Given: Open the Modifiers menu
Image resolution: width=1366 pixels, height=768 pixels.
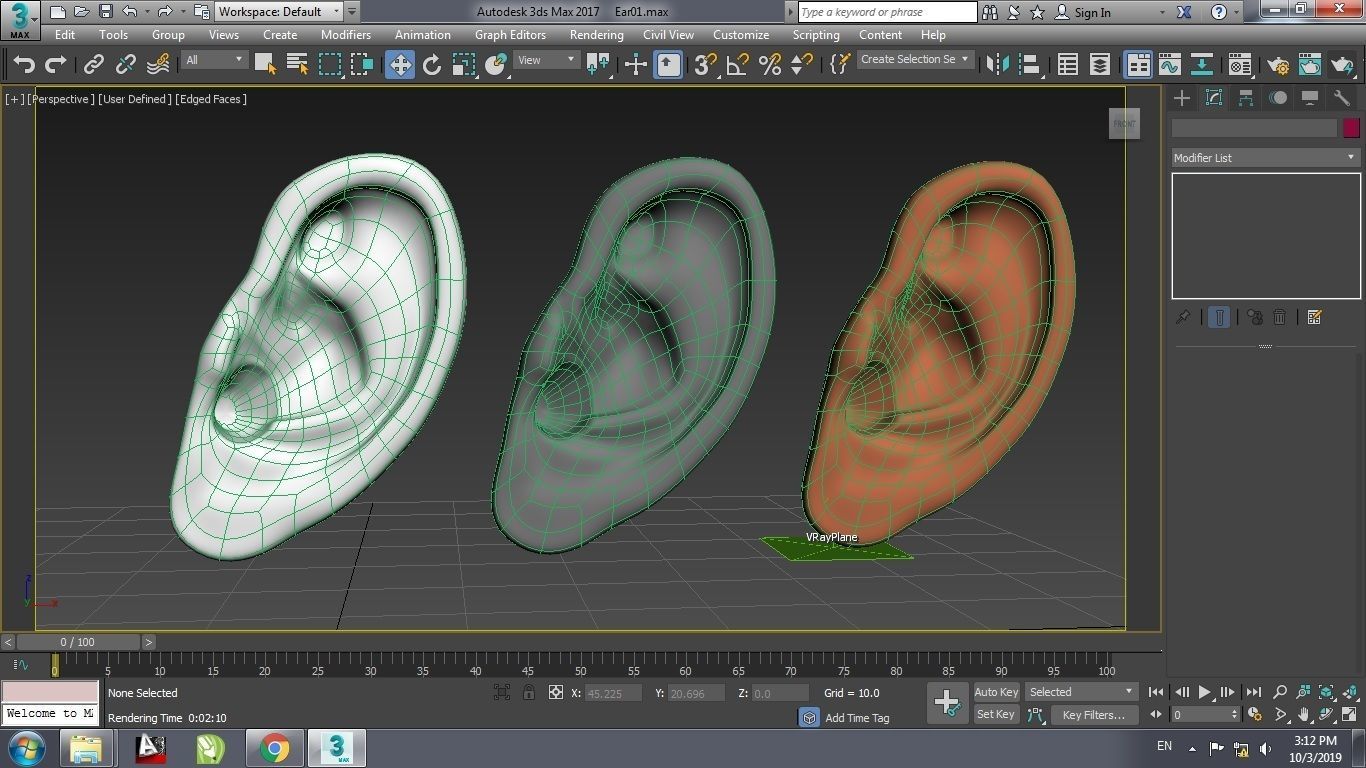Looking at the screenshot, I should pos(345,34).
